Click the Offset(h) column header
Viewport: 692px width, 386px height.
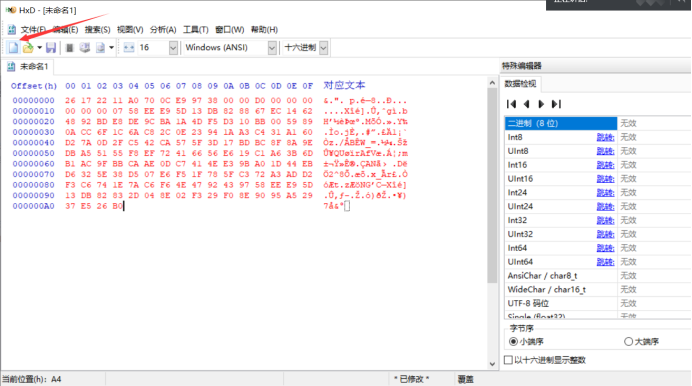click(34, 86)
